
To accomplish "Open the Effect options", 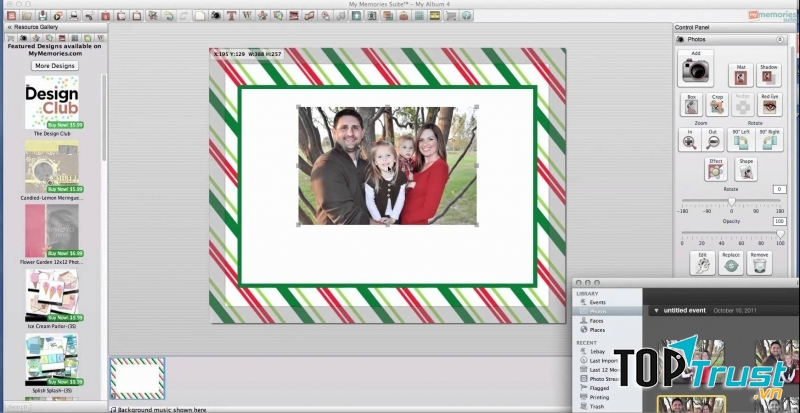I will (x=715, y=169).
